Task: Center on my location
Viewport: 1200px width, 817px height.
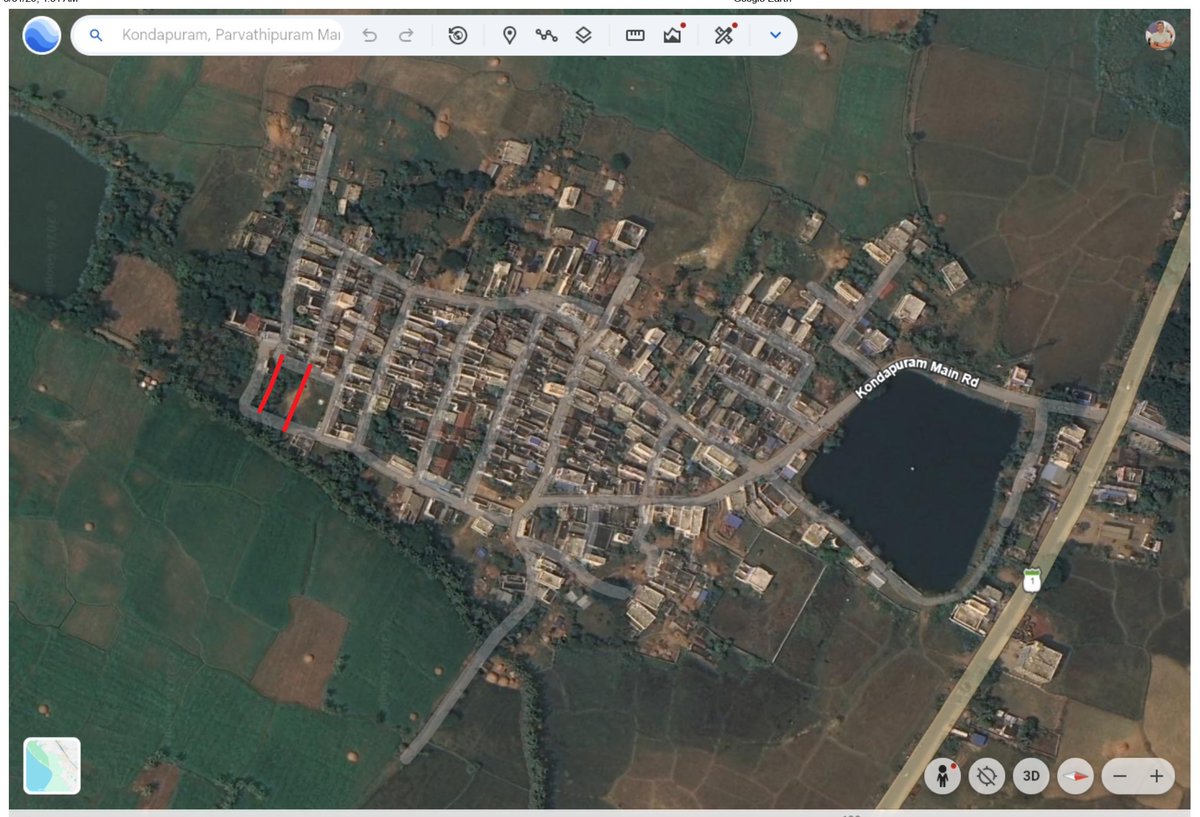Action: tap(987, 776)
